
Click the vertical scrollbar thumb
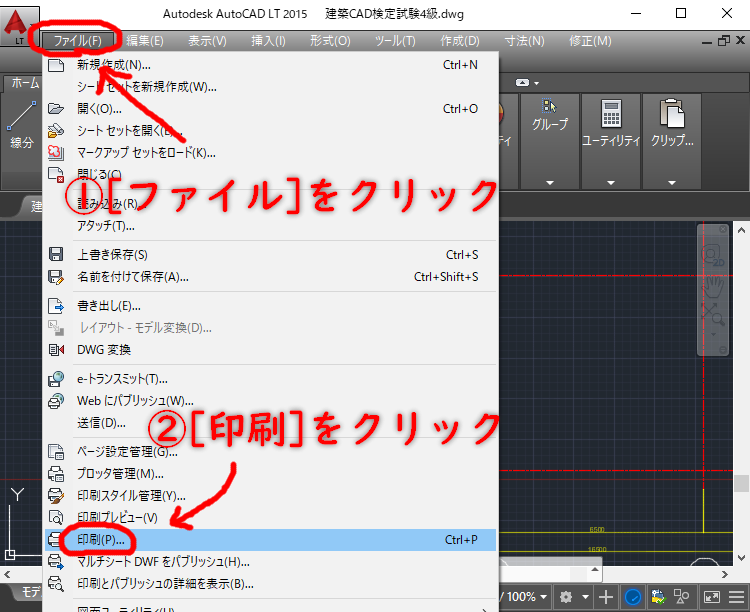click(x=741, y=483)
